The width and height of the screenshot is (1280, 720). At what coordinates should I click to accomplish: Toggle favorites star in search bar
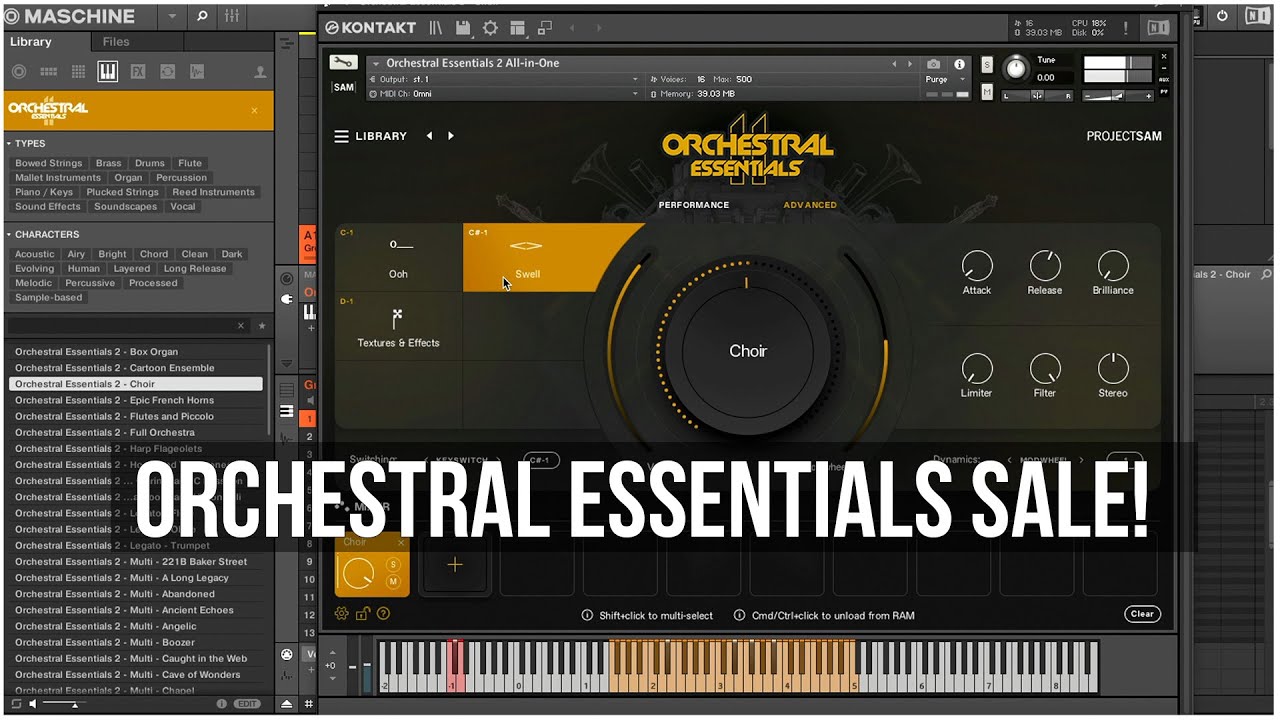[x=262, y=326]
